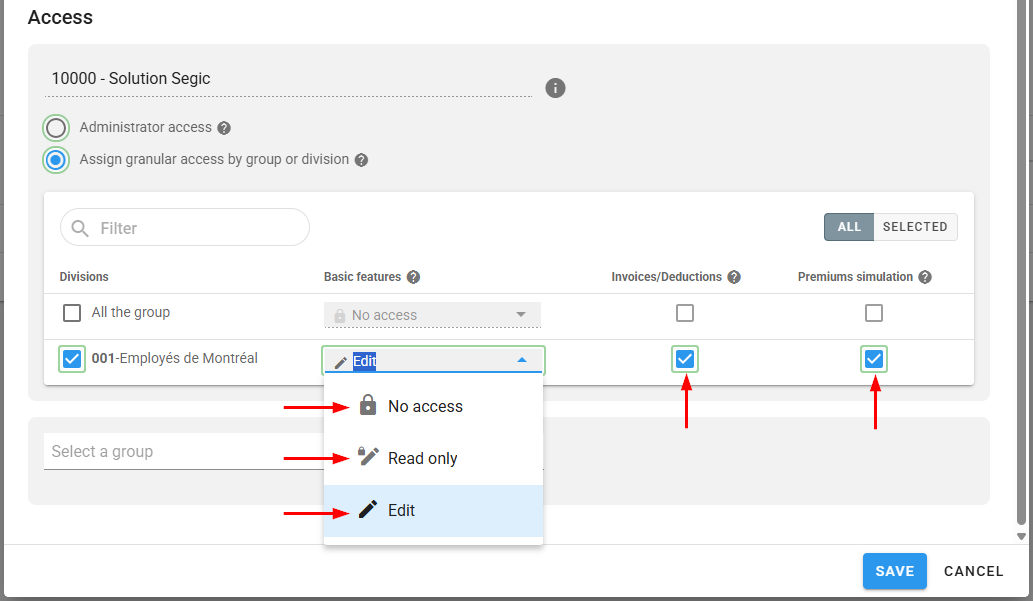Click the magnifier icon in Filter box

click(x=80, y=228)
